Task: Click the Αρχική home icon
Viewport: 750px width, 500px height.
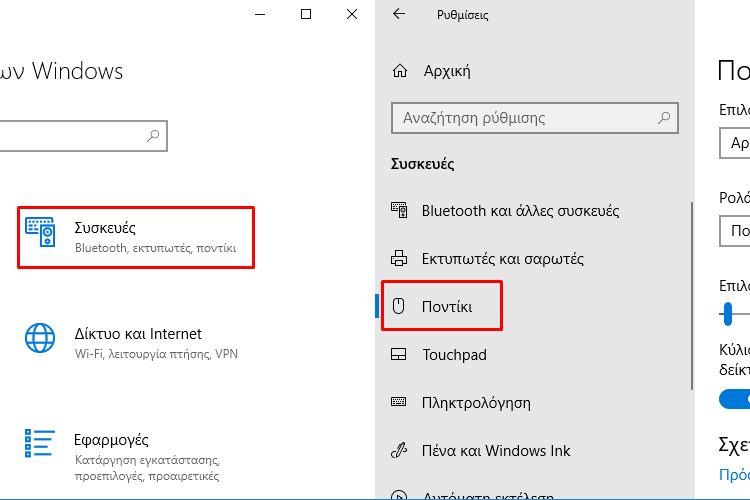Action: point(400,71)
